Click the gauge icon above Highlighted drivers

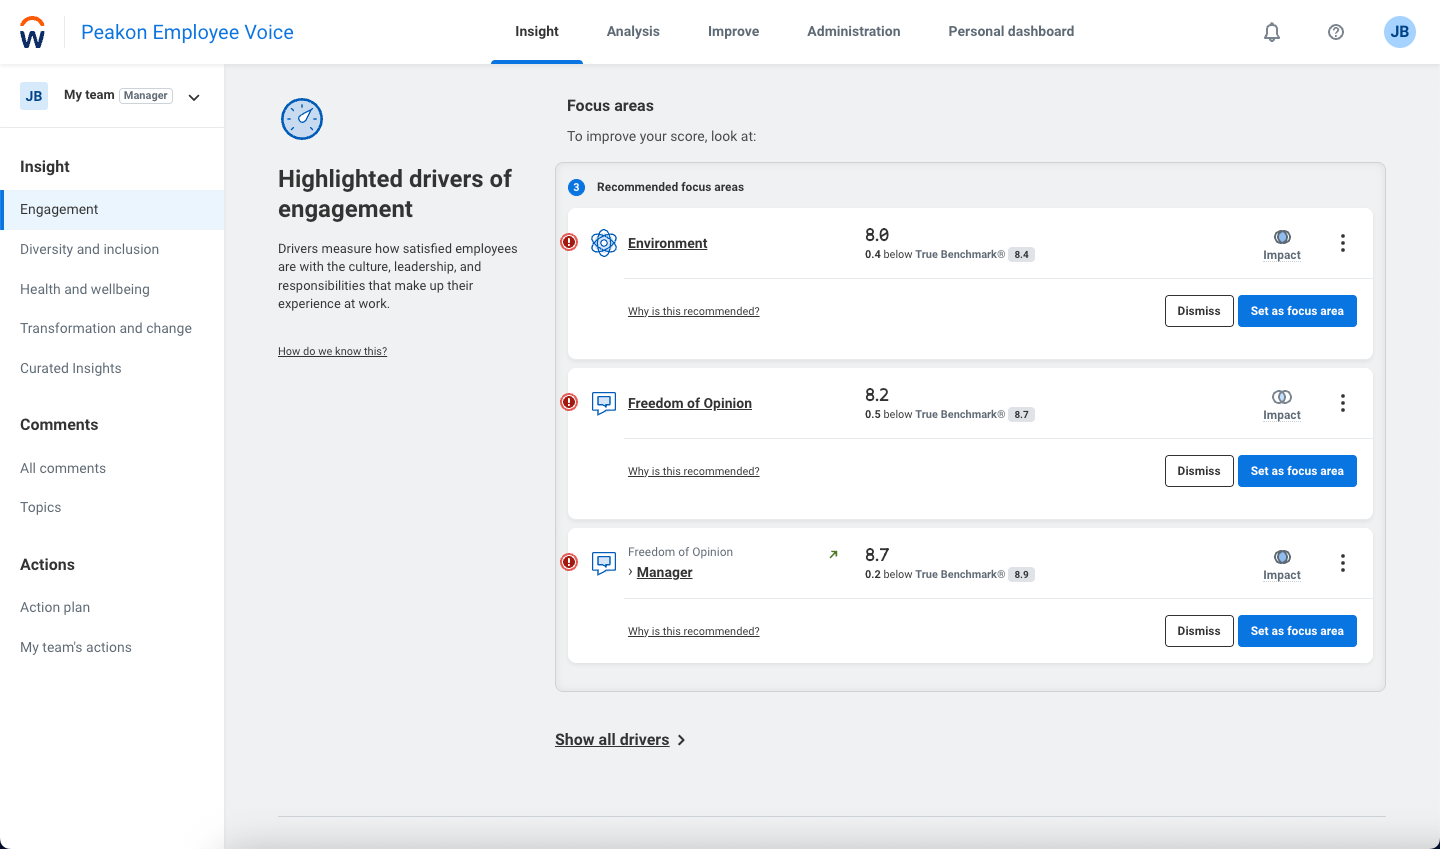click(301, 118)
